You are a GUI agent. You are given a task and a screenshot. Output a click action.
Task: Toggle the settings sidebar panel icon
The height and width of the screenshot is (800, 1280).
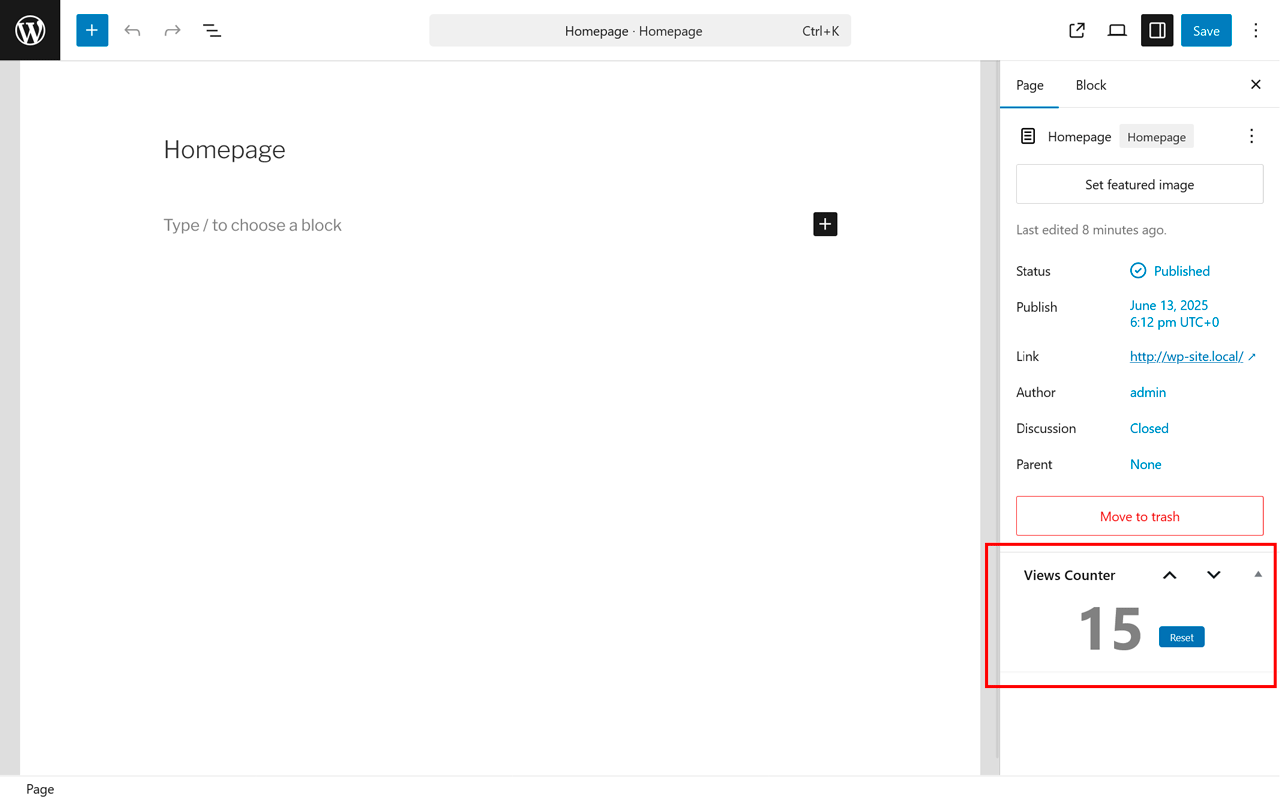coord(1157,30)
